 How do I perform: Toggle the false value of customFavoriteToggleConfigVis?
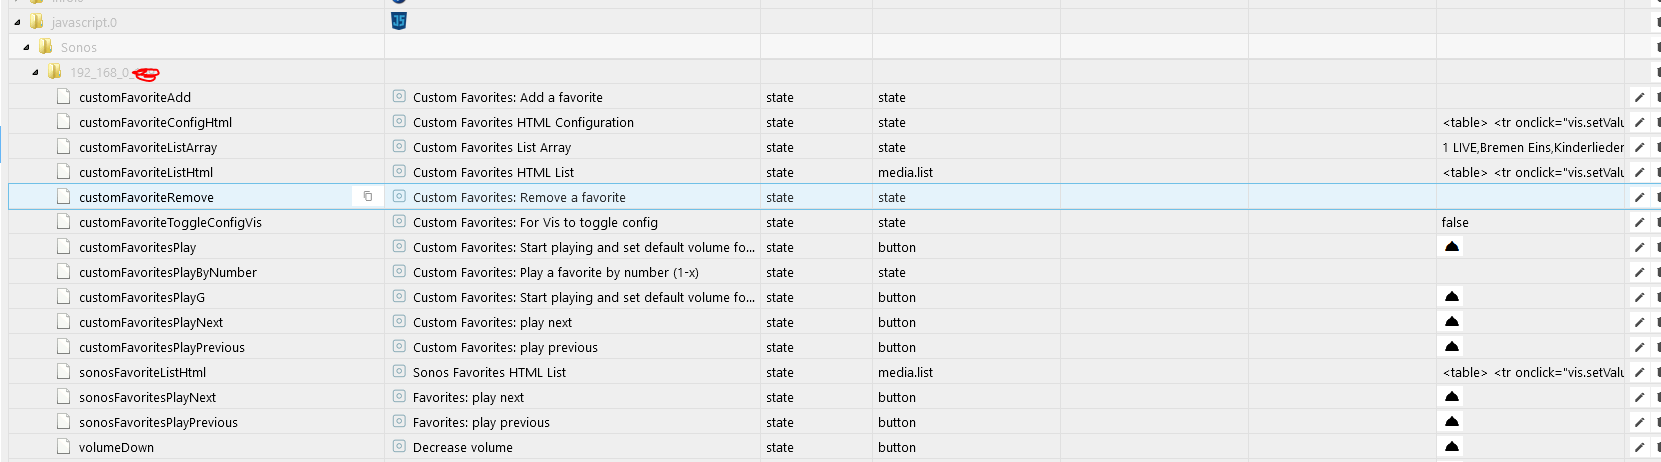tap(1455, 222)
